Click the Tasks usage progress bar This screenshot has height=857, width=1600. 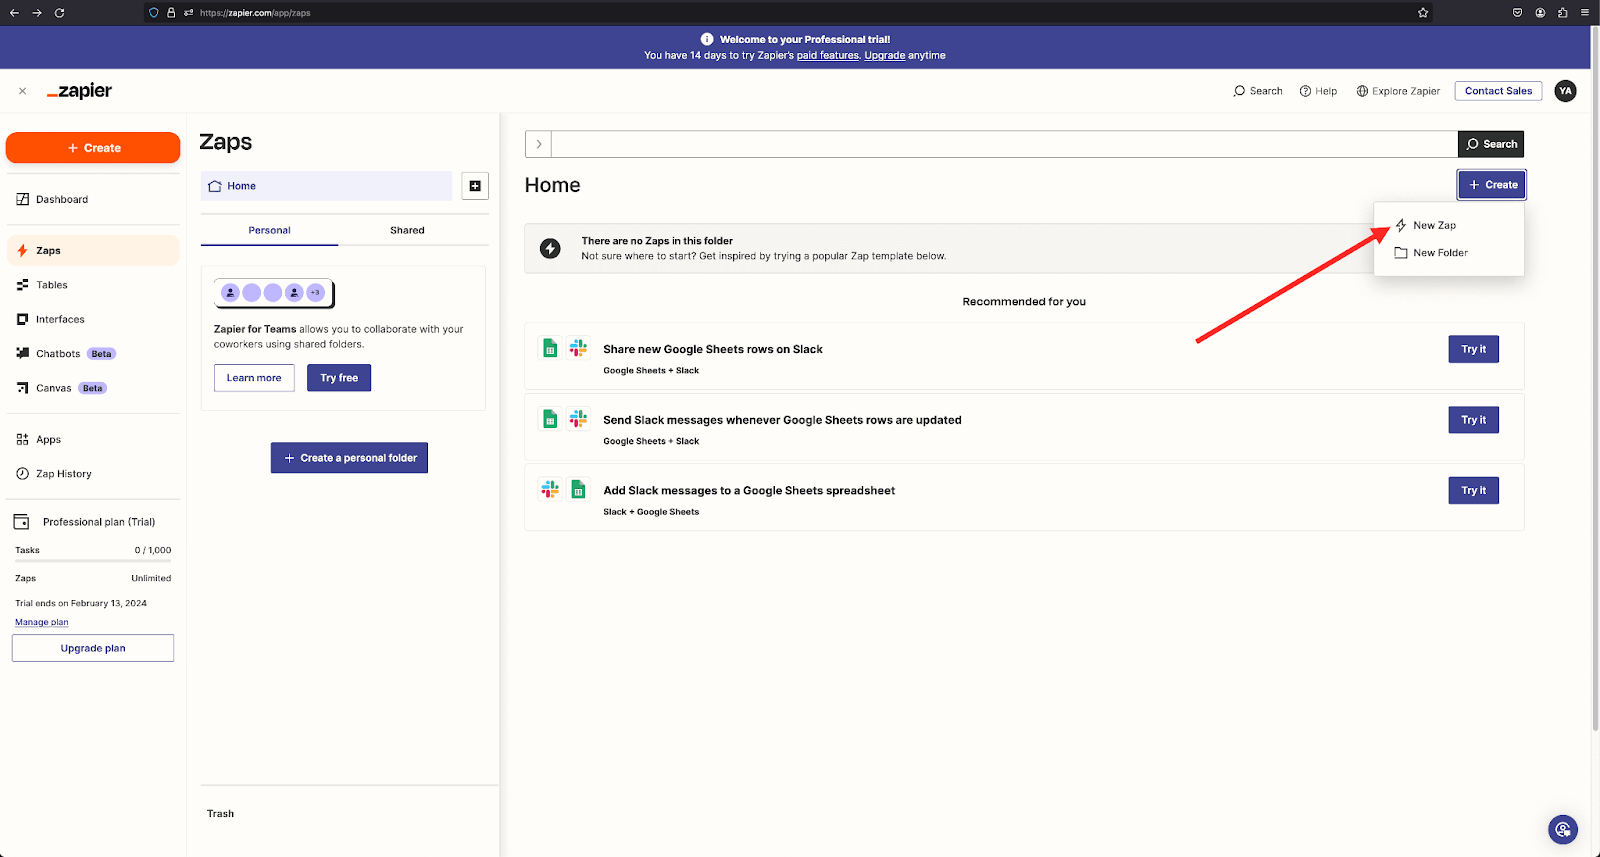coord(93,561)
